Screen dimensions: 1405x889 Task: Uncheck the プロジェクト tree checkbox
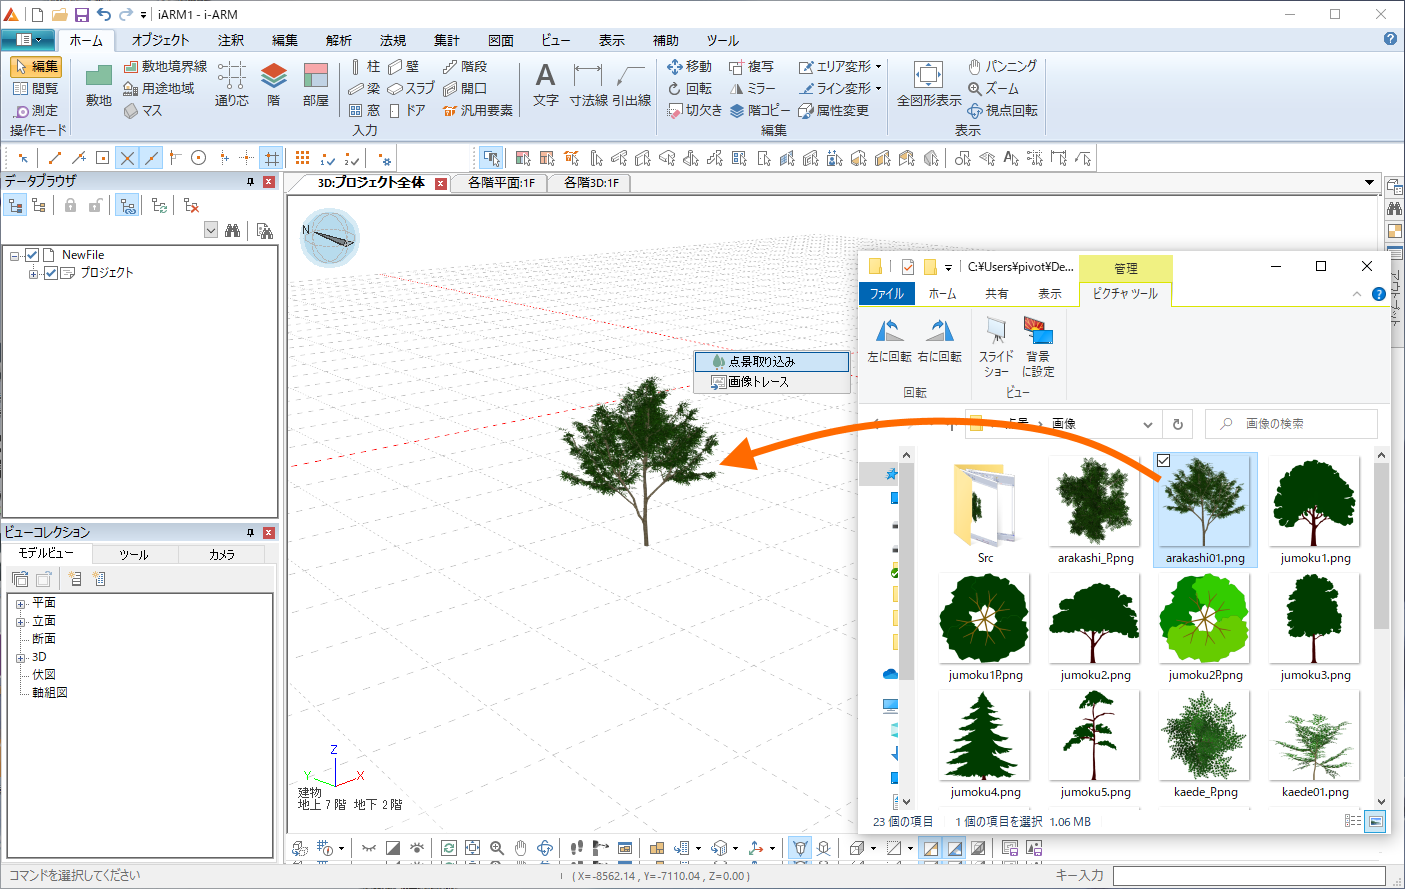pos(51,273)
